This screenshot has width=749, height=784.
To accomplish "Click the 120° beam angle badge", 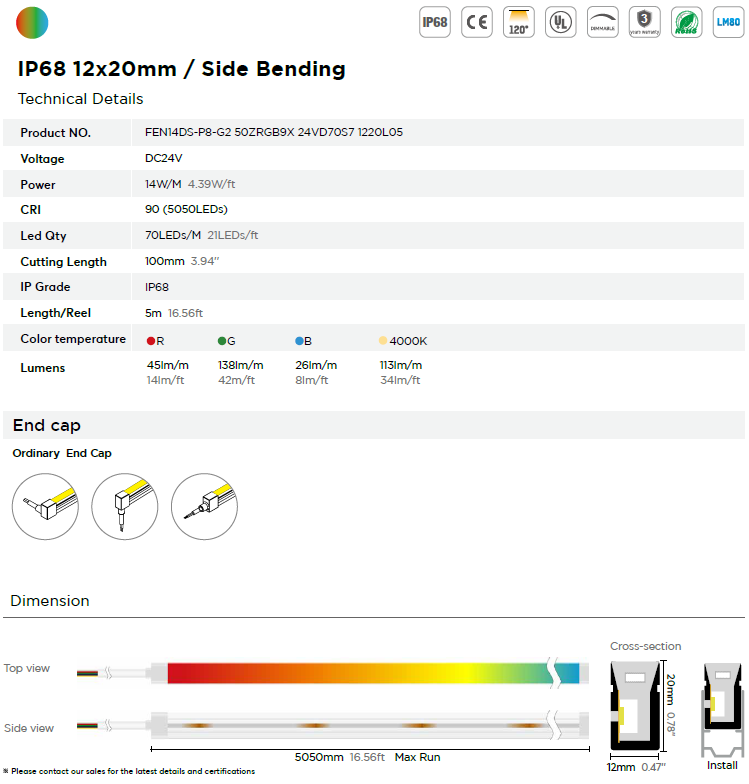I will [x=518, y=22].
